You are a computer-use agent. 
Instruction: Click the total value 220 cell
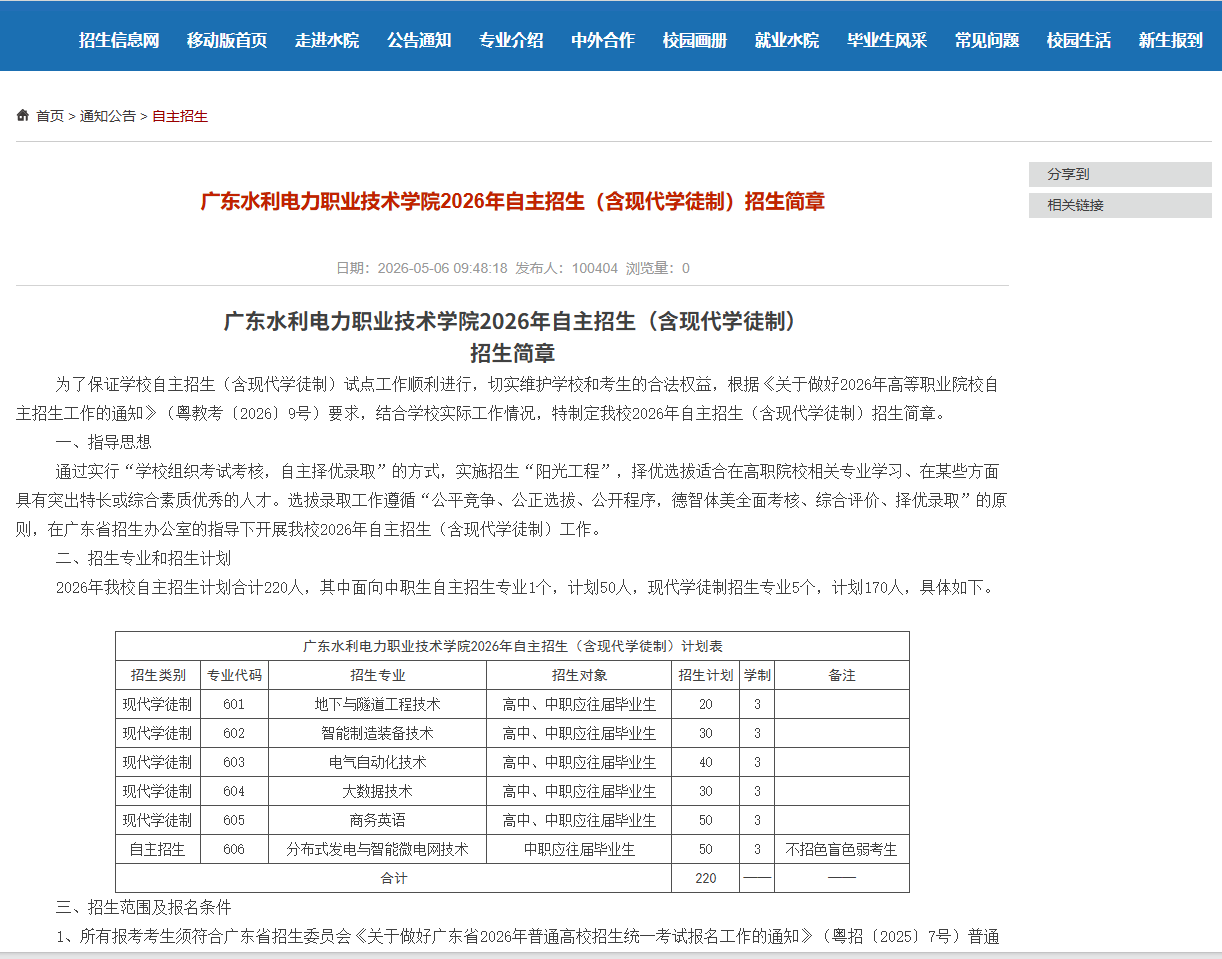706,878
